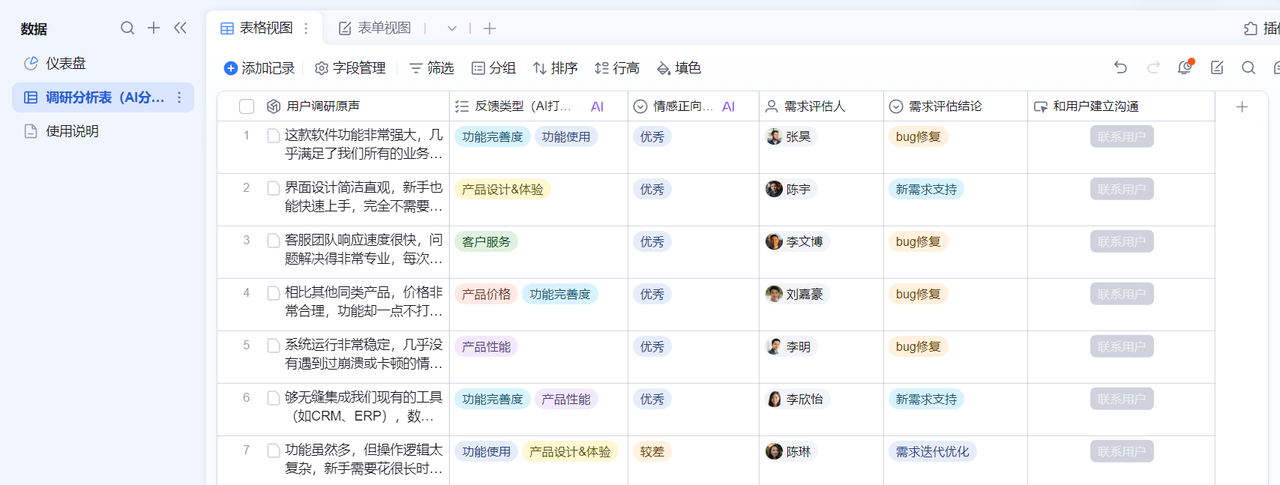This screenshot has height=485, width=1280.
Task: Click the search icon in data sidebar
Action: 127,28
